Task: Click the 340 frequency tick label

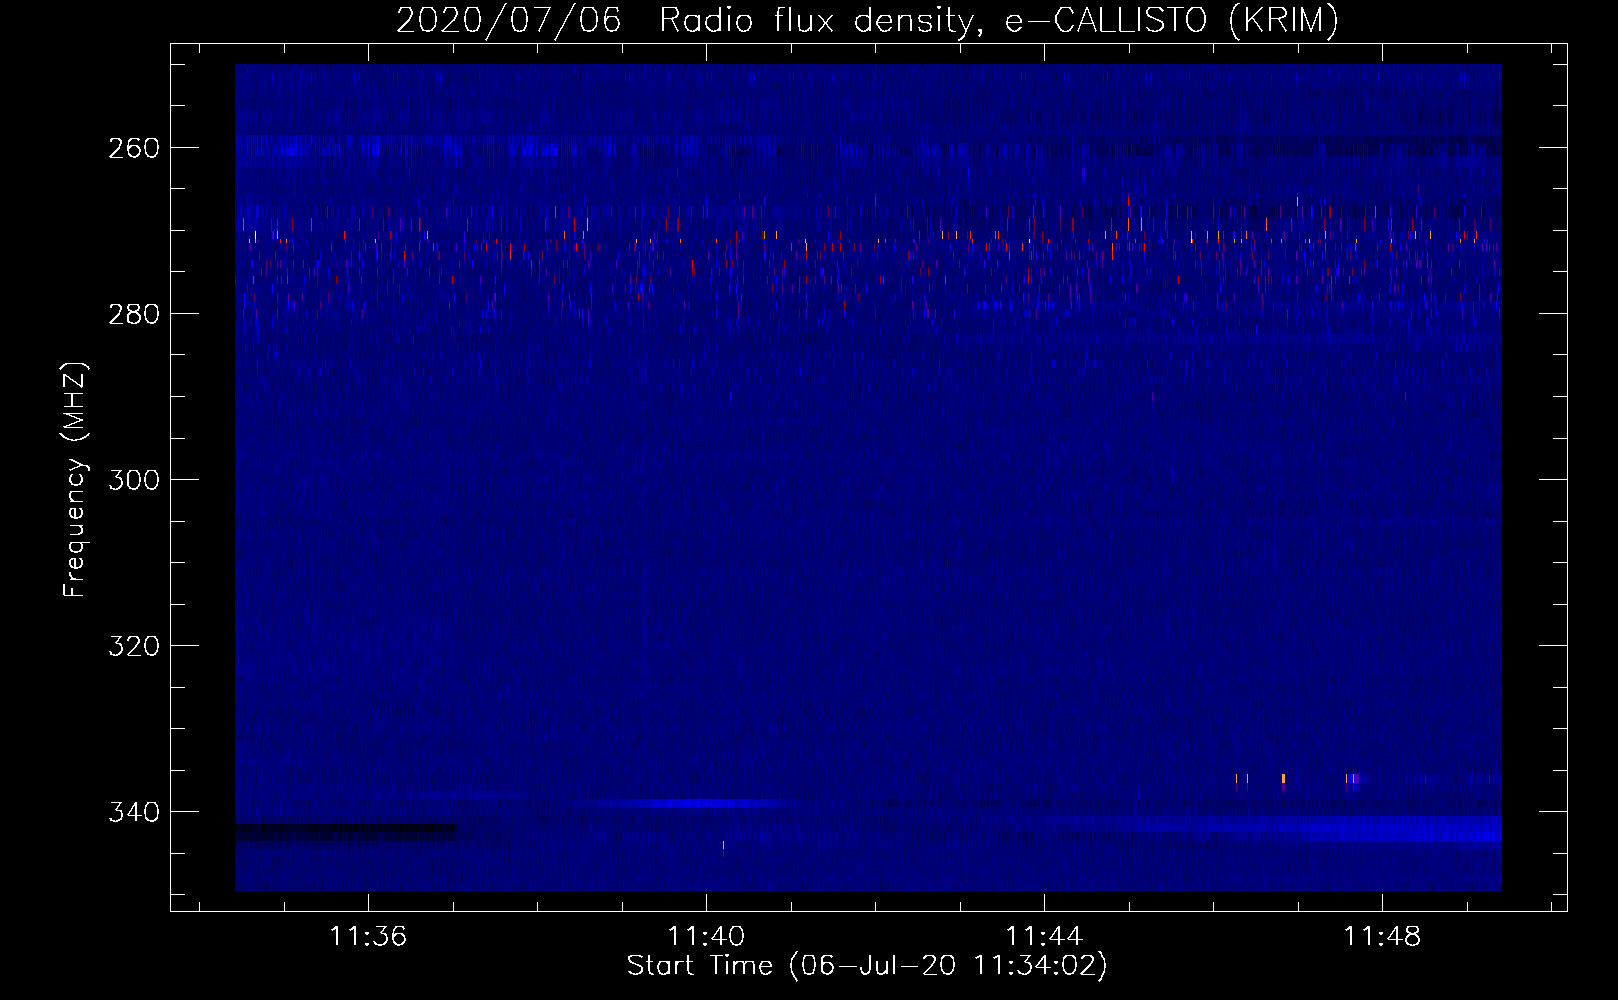Action: (x=133, y=812)
